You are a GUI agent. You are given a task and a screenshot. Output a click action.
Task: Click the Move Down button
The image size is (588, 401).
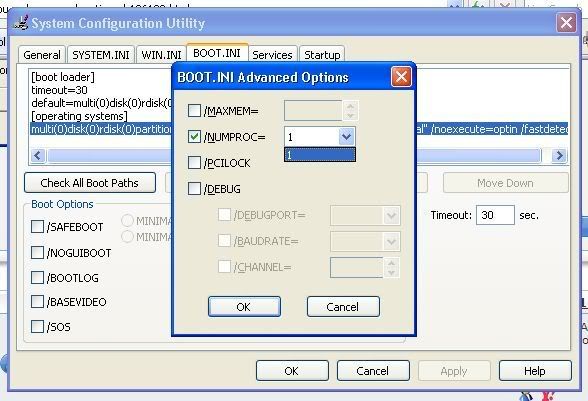[x=505, y=183]
